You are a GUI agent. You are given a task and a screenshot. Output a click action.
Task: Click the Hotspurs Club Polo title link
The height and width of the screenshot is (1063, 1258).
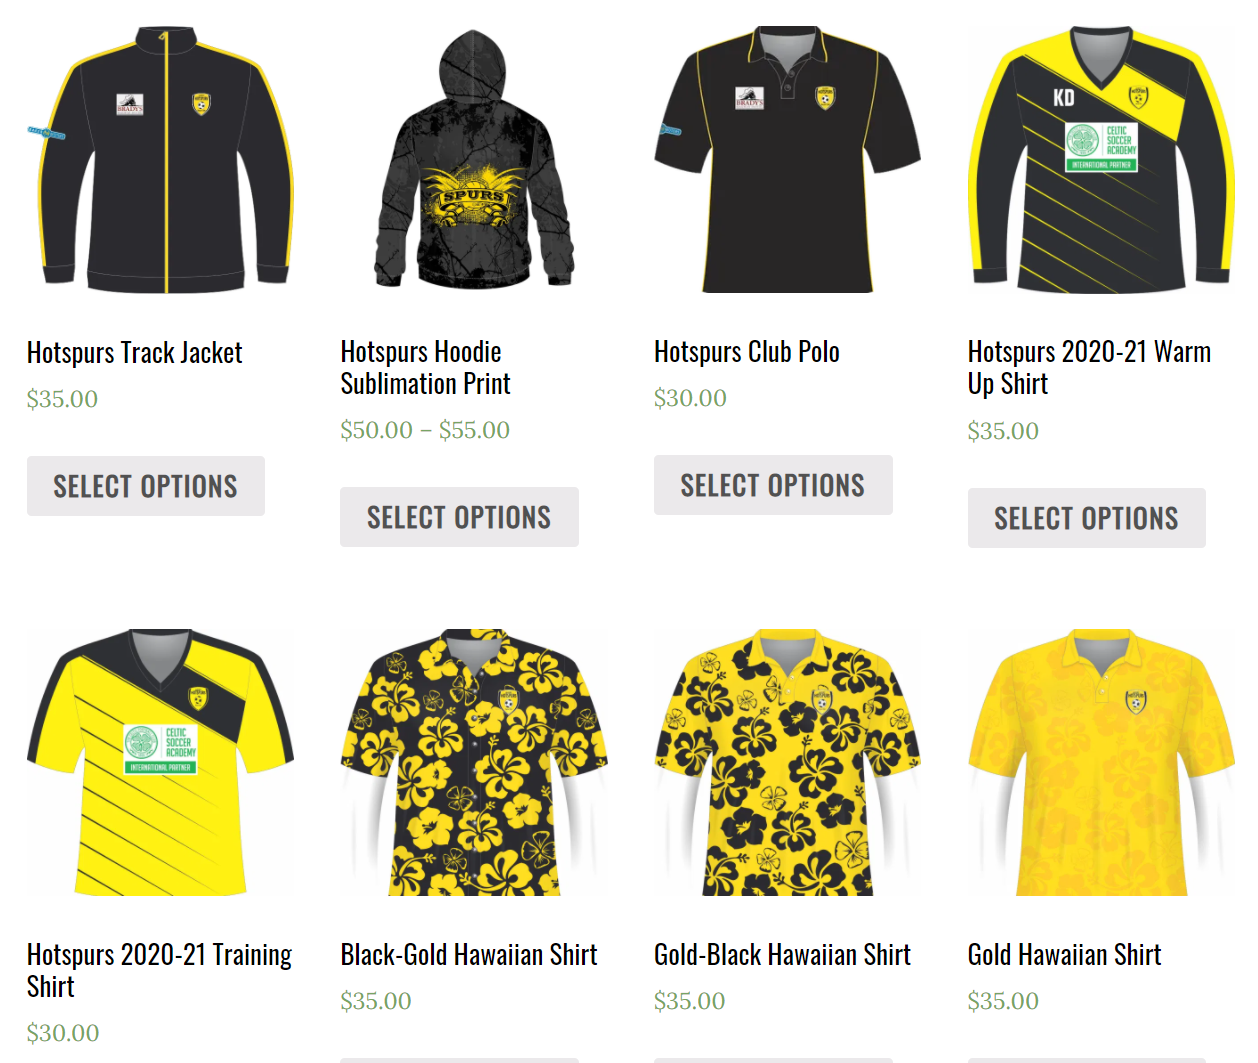(747, 352)
